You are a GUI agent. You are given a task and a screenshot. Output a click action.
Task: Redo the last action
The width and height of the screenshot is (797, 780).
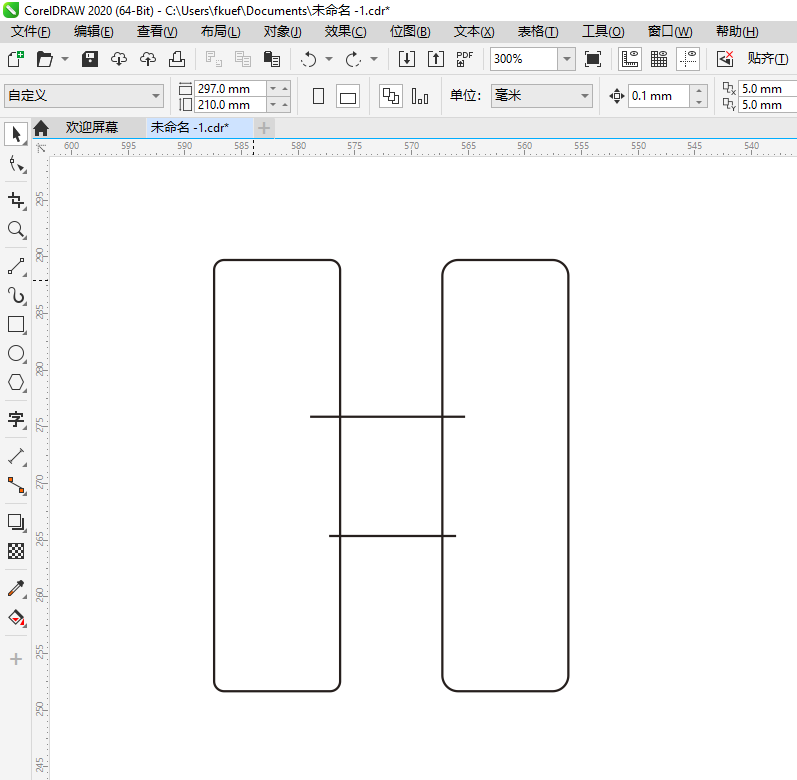(353, 59)
